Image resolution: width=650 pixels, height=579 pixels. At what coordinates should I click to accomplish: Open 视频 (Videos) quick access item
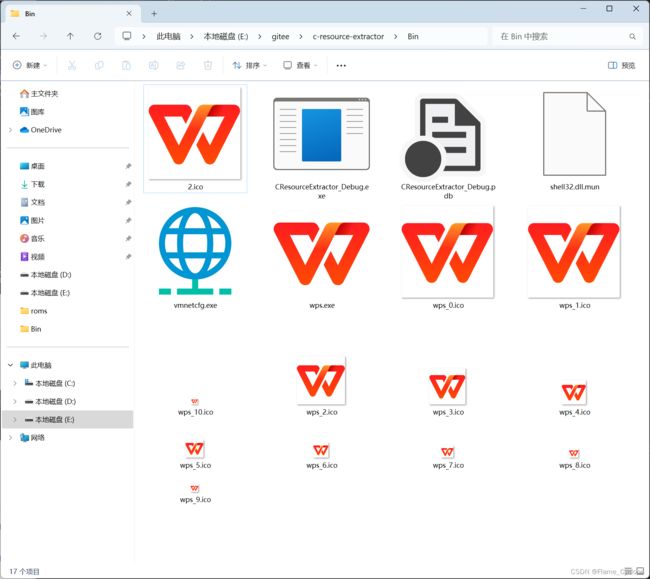click(x=32, y=257)
